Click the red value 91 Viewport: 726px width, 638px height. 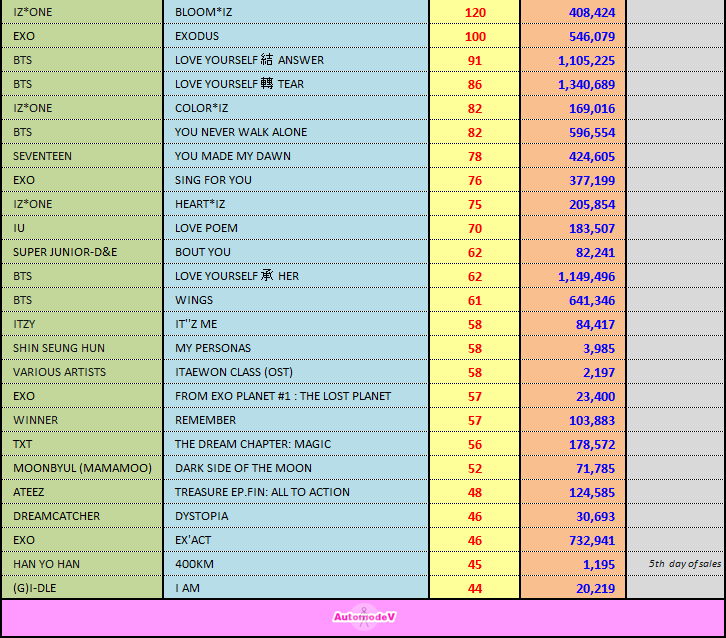tap(475, 61)
